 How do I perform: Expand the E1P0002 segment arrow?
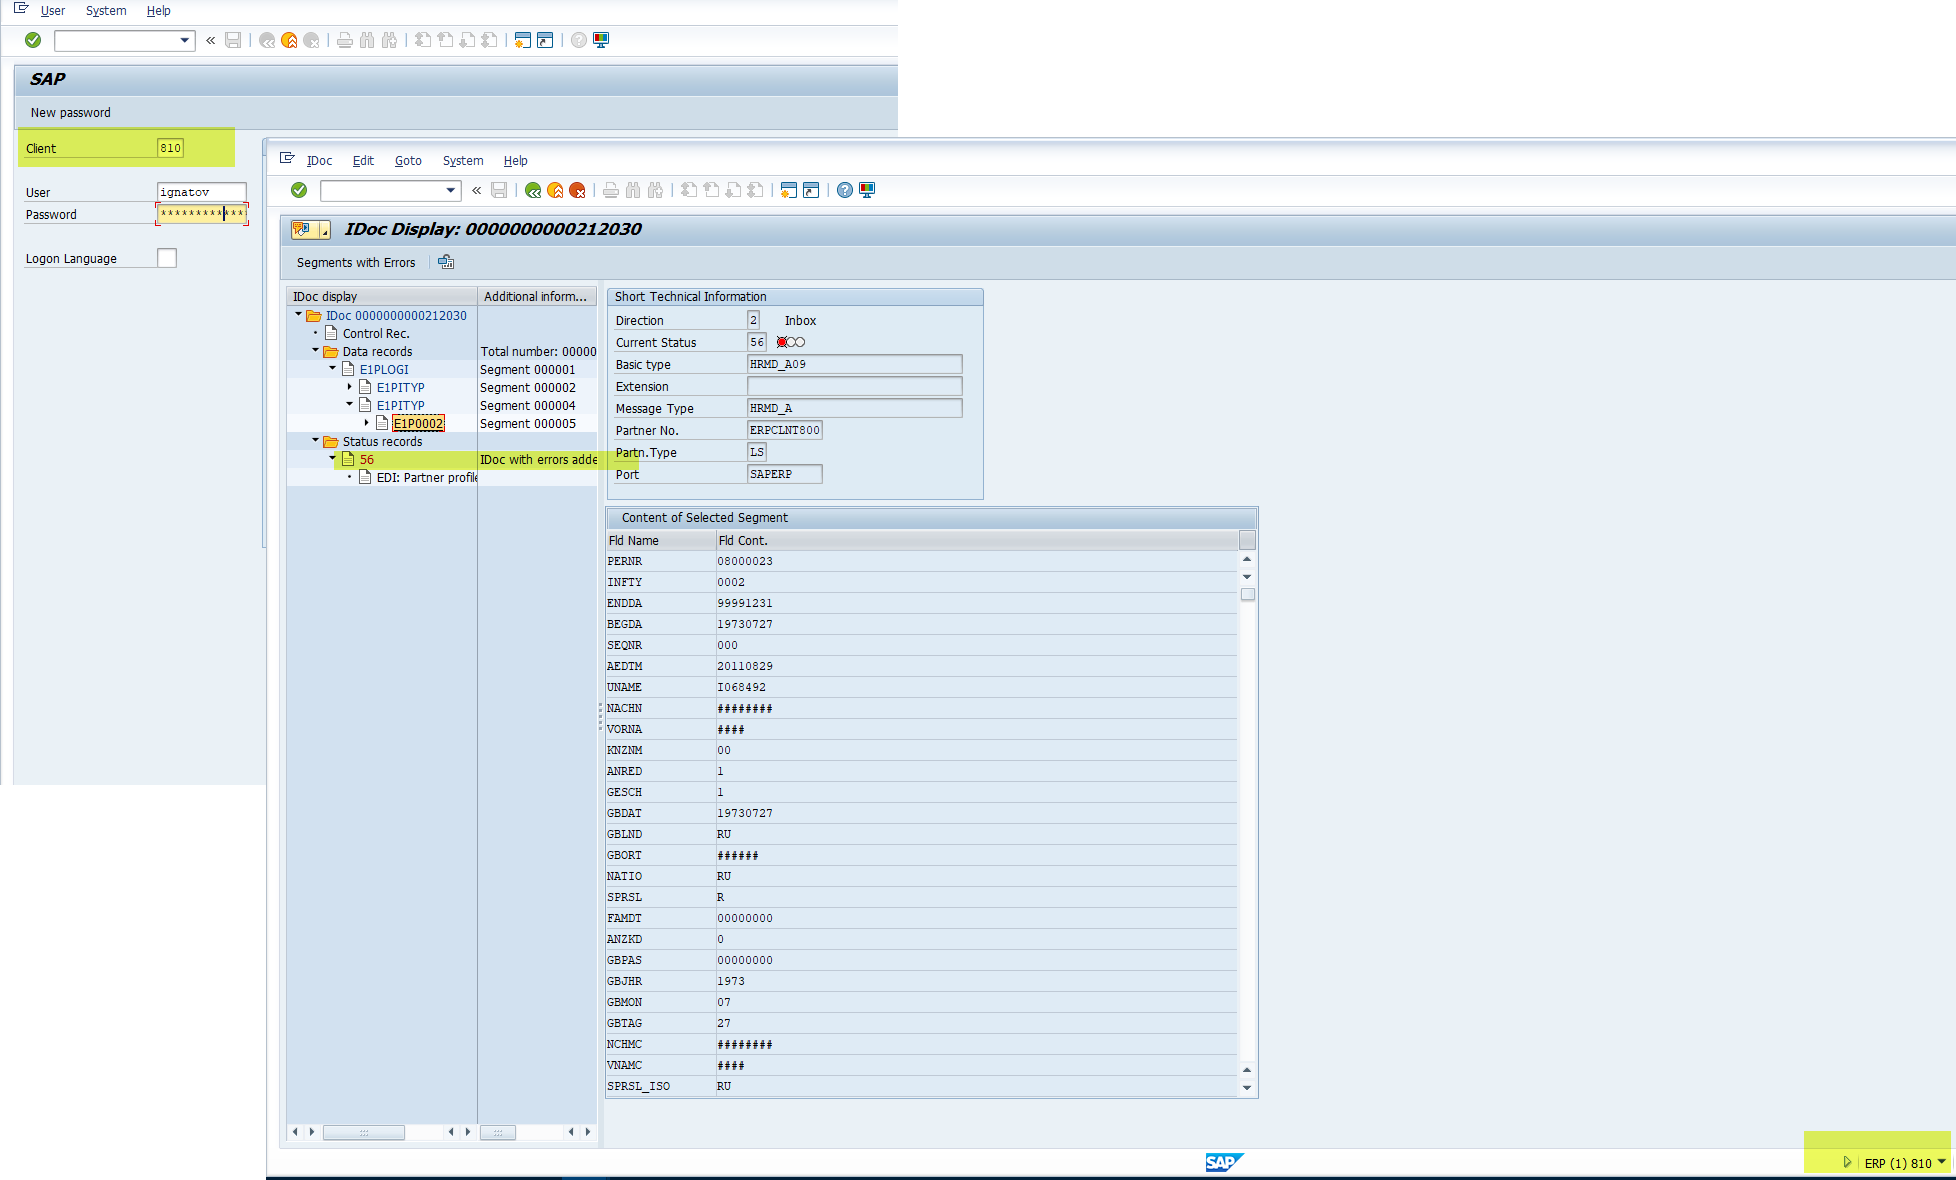click(x=366, y=422)
